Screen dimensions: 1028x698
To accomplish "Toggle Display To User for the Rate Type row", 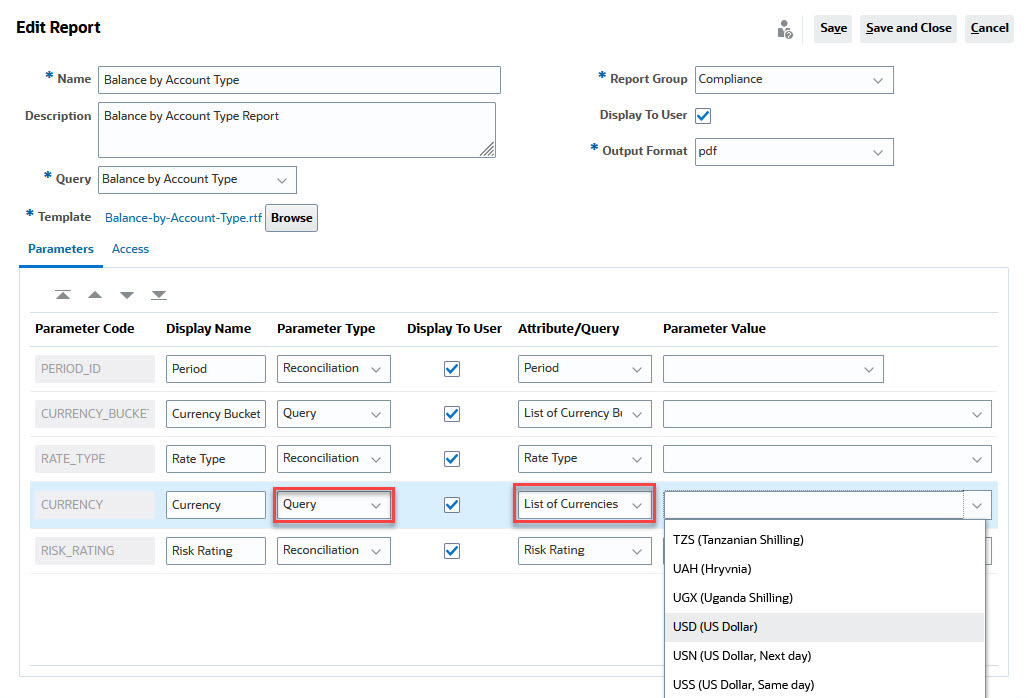I will (452, 459).
